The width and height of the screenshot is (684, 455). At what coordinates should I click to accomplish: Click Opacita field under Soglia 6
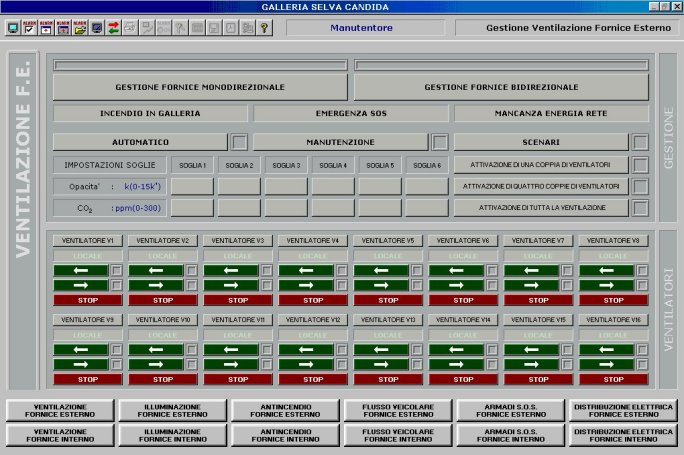[427, 186]
